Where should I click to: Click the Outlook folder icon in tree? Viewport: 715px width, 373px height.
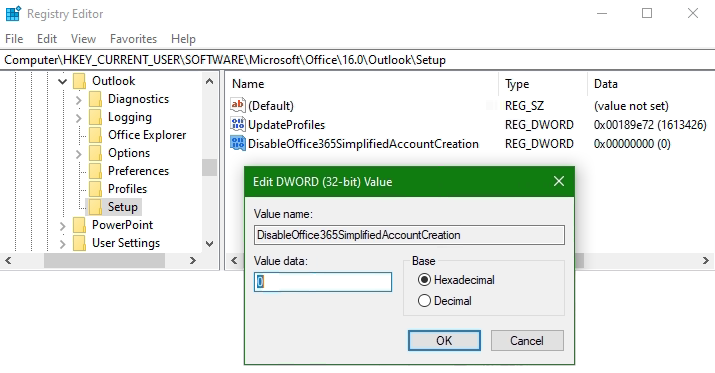click(79, 81)
